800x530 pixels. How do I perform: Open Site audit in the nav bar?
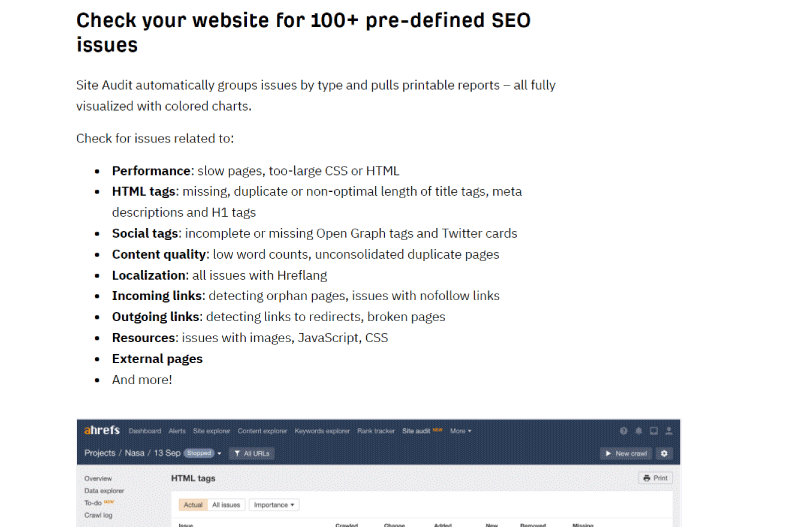(x=416, y=431)
